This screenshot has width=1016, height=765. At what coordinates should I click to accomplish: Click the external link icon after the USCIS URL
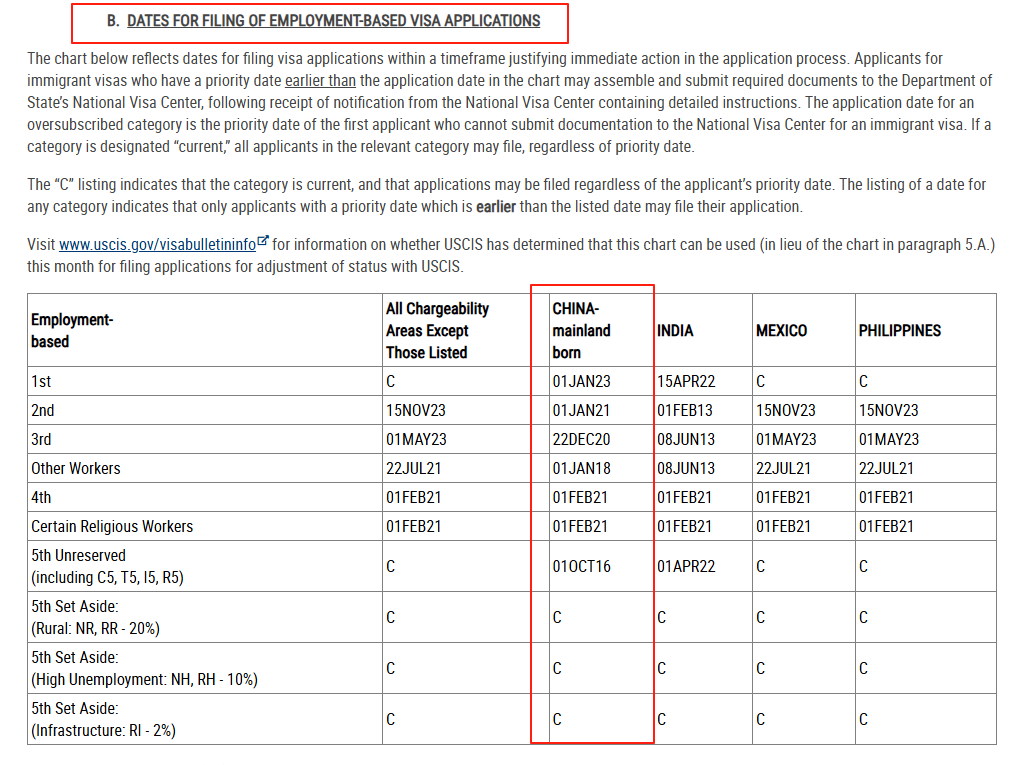[x=263, y=242]
